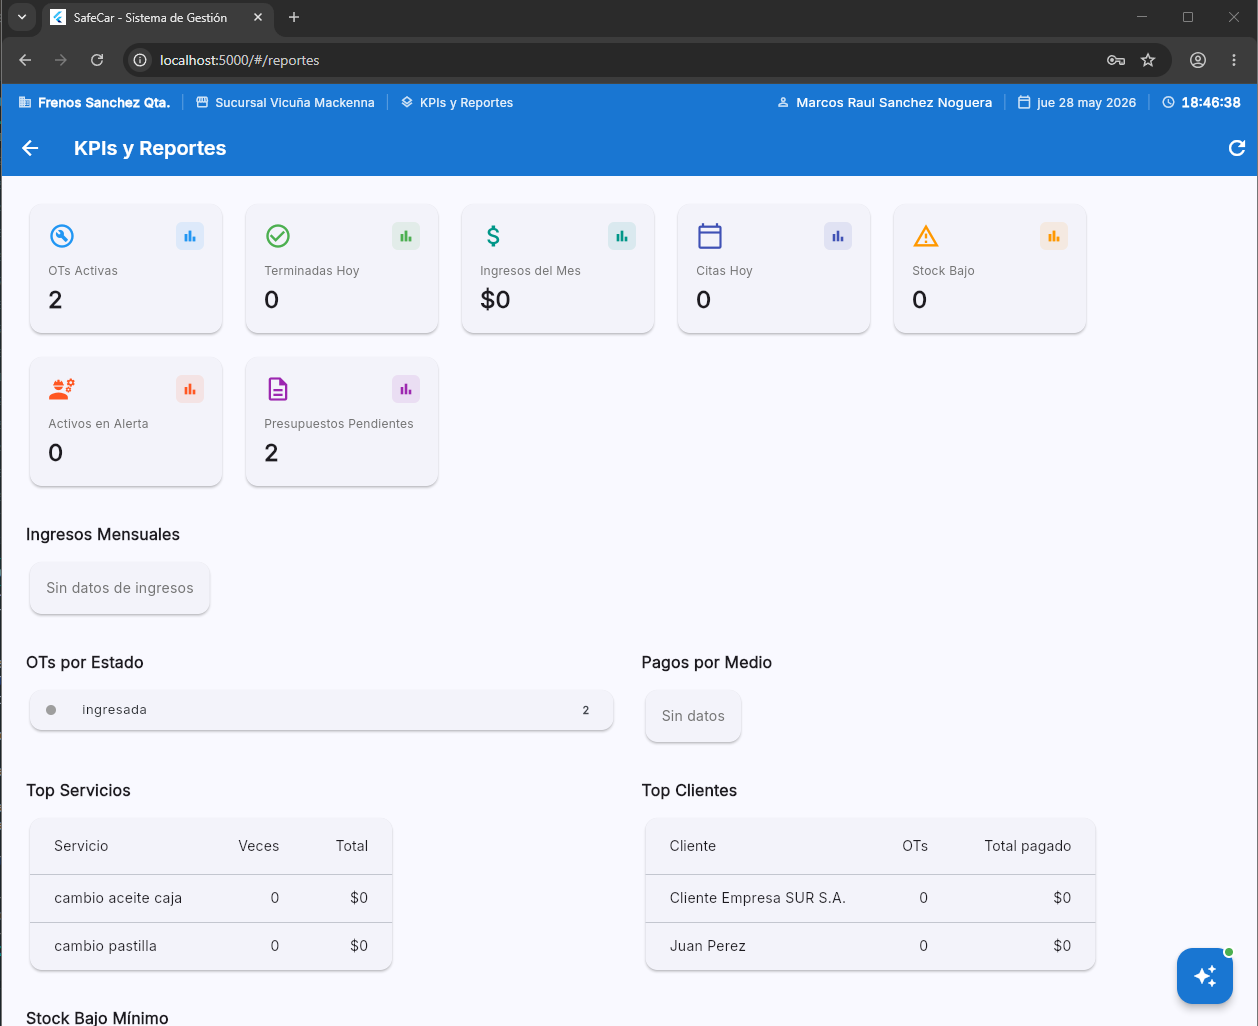The image size is (1258, 1026).
Task: Click the building icon beside Frenos Sanchez Qta.
Action: pos(25,102)
